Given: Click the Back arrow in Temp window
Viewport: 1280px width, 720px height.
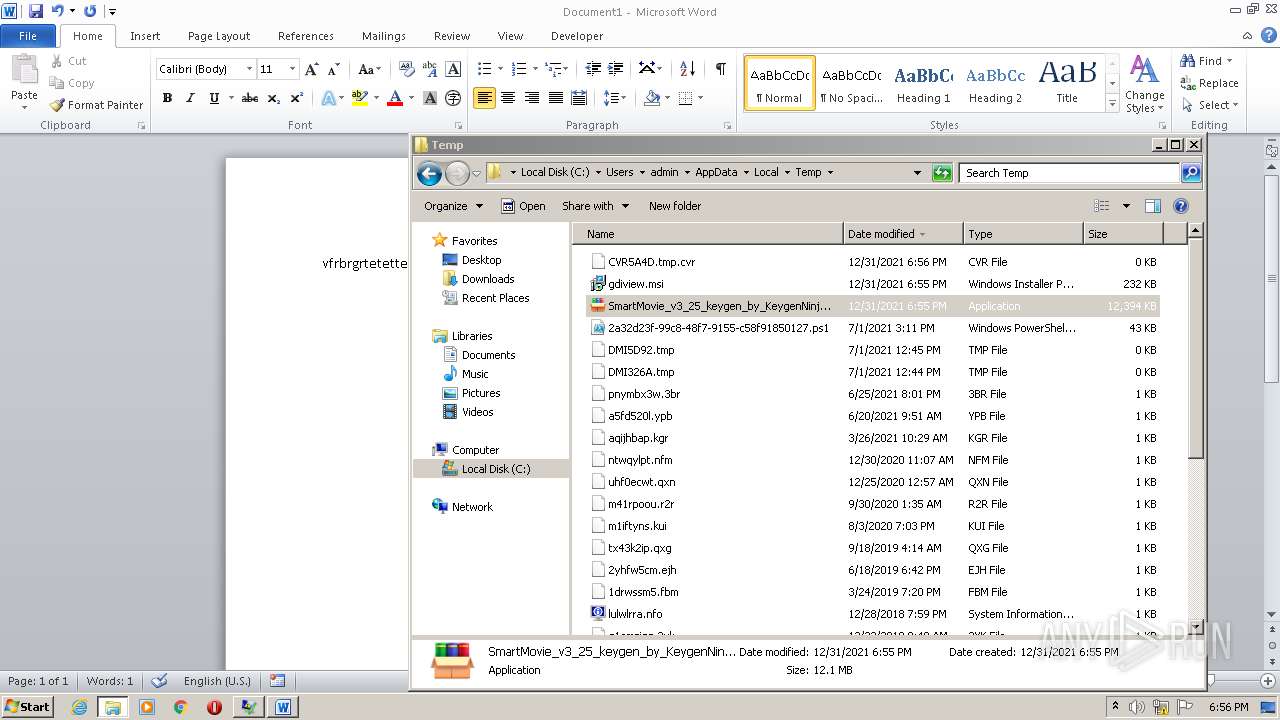Looking at the screenshot, I should pos(429,173).
